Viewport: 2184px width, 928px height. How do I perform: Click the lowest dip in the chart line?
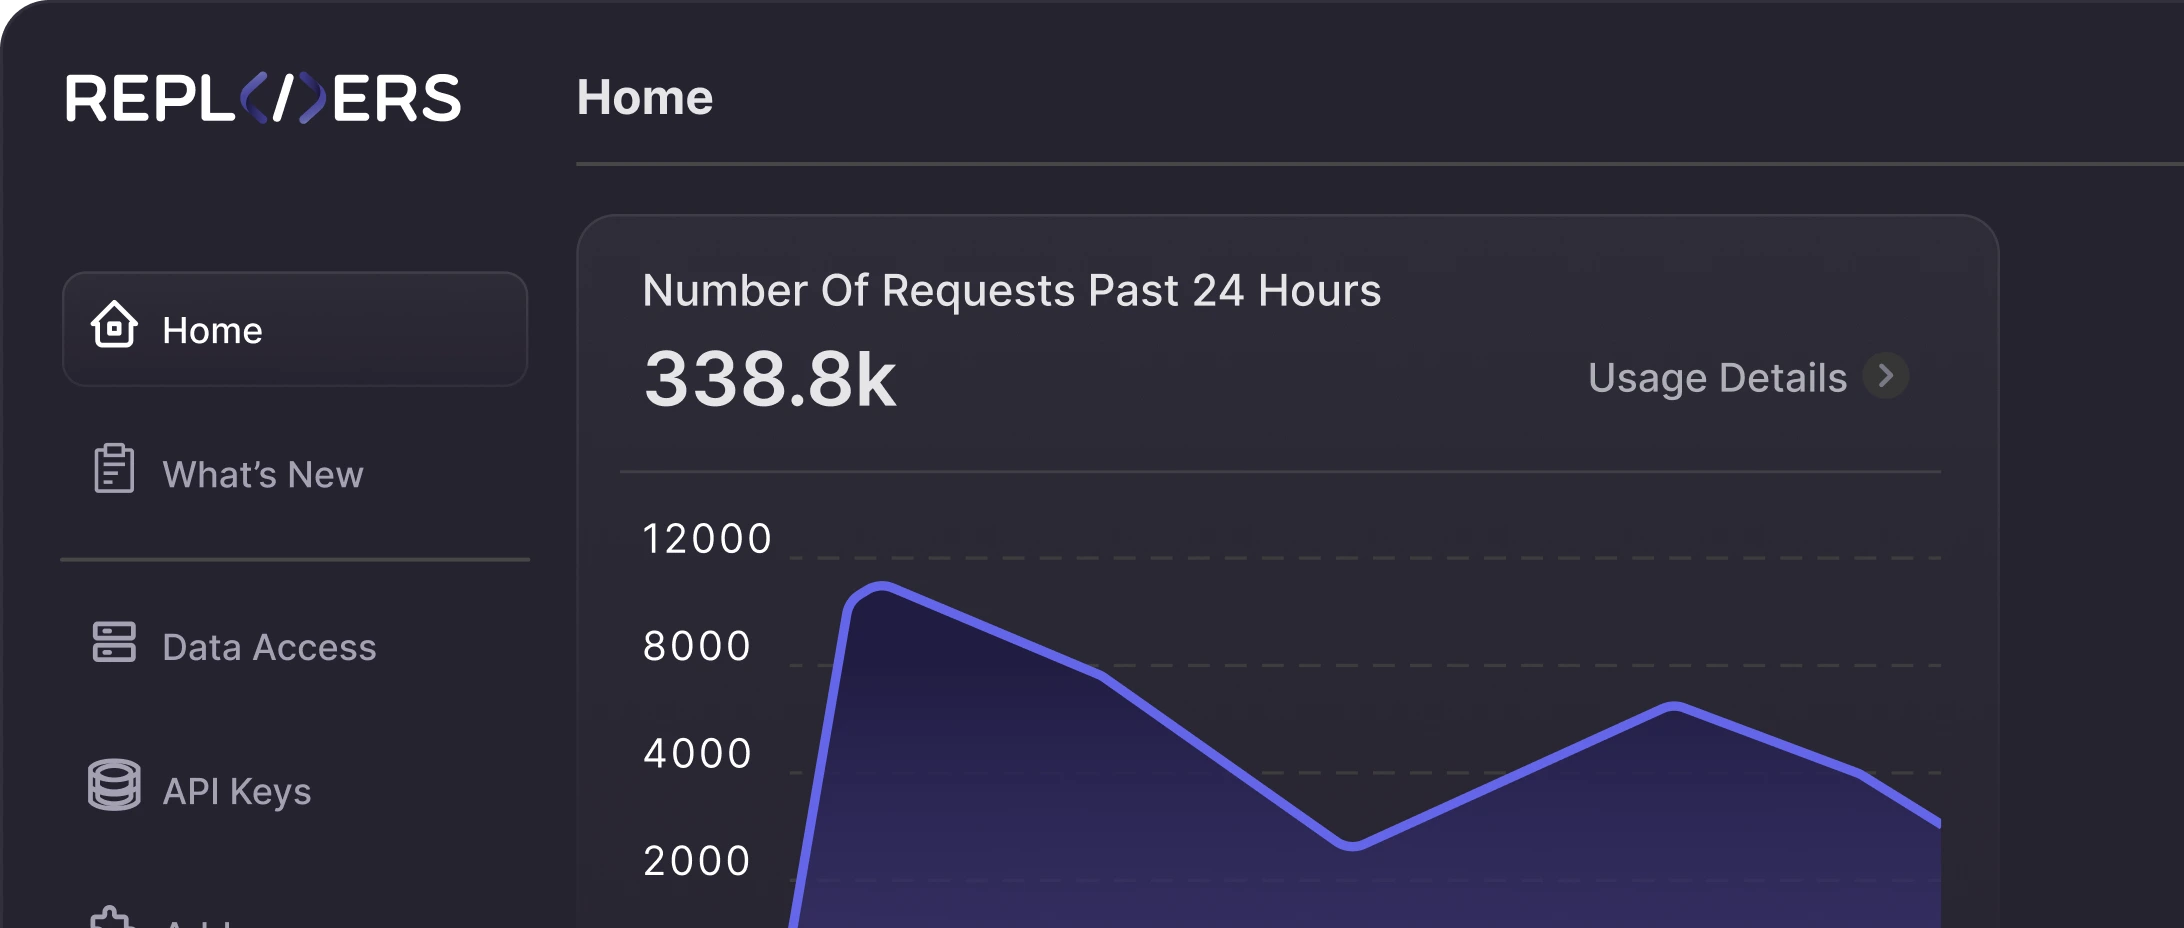(1351, 845)
